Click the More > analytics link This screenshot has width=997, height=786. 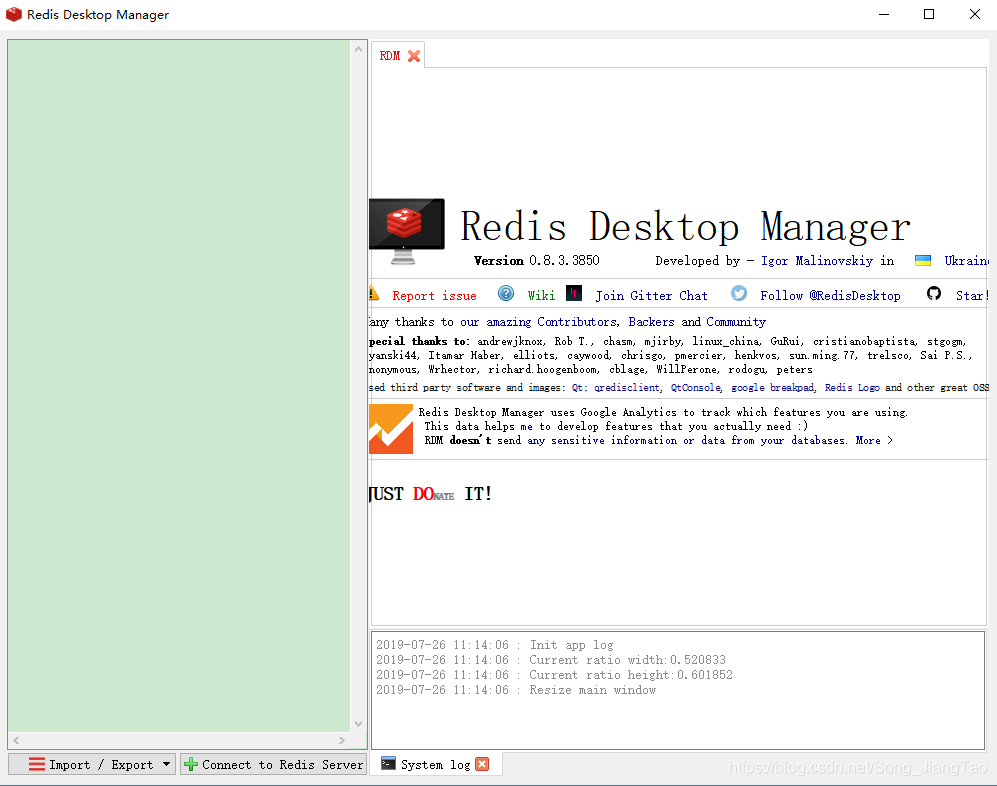[874, 440]
